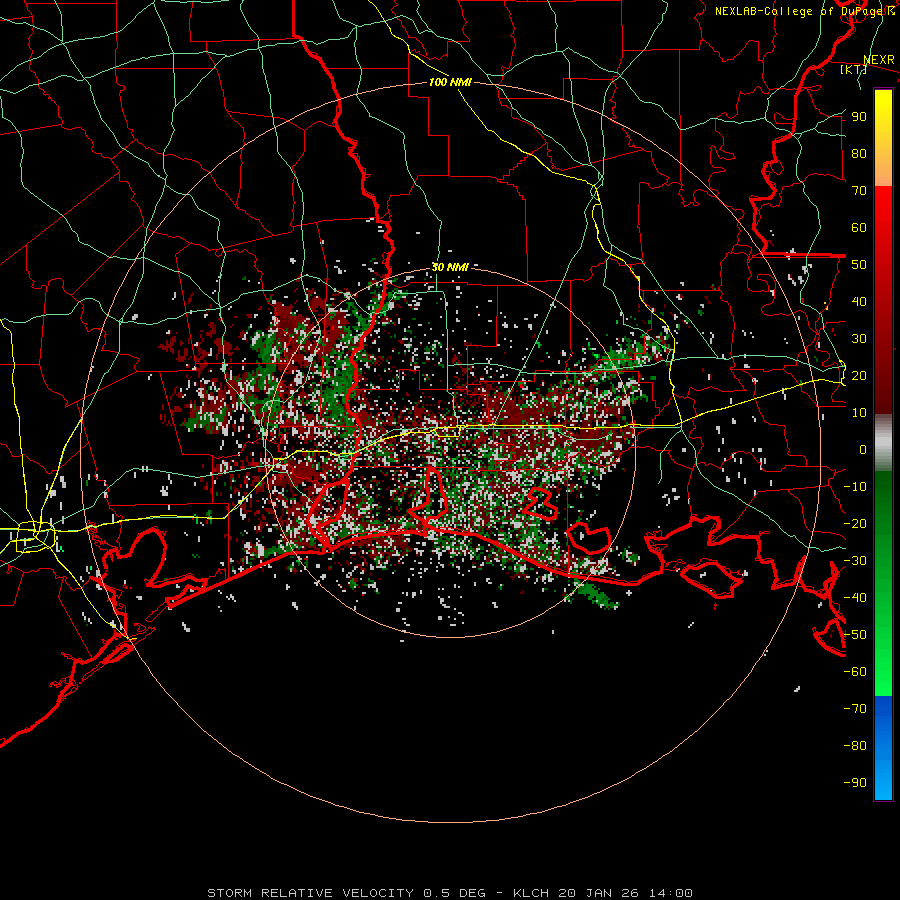The width and height of the screenshot is (900, 900).
Task: Click the positive 20 scale label
Action: 859,375
